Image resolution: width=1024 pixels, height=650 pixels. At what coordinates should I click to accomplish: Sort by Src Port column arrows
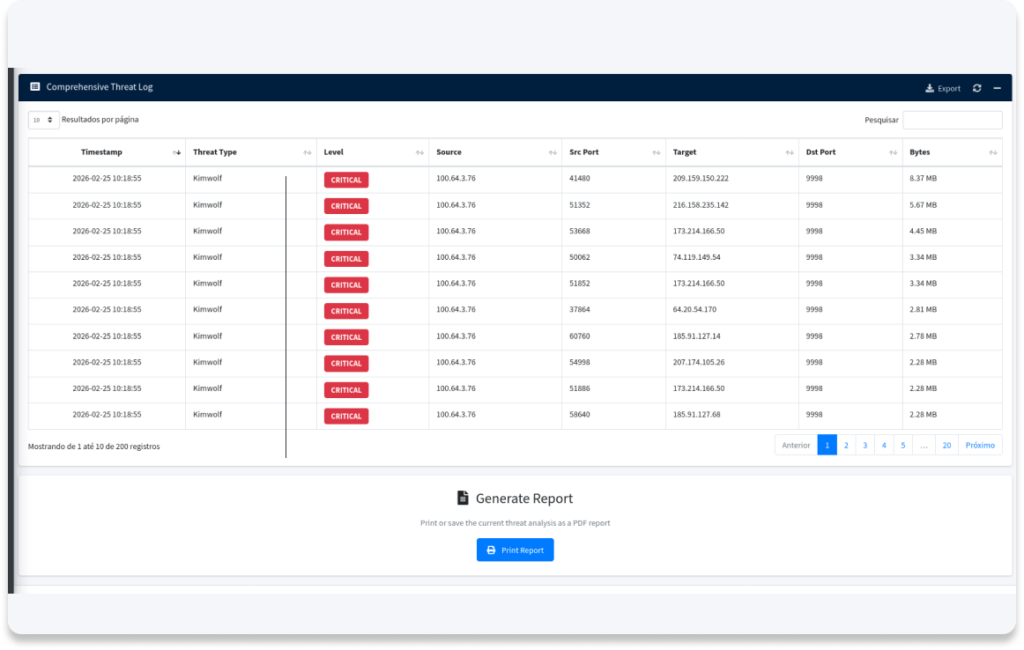(x=657, y=153)
